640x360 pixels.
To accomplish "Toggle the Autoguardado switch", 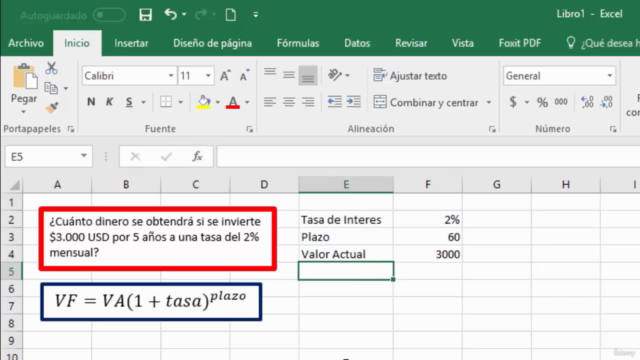I will pos(109,16).
